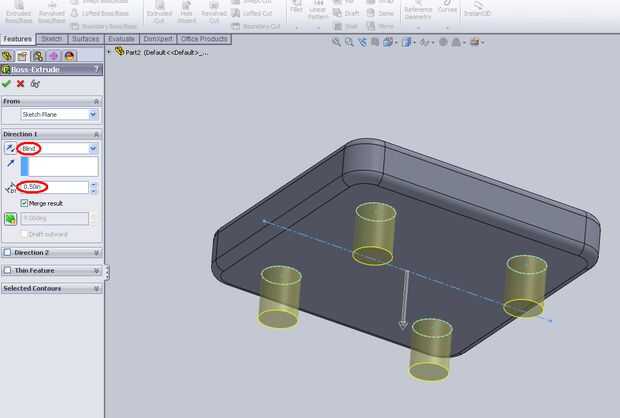Expand the Part2 flyout design tree

(109, 52)
